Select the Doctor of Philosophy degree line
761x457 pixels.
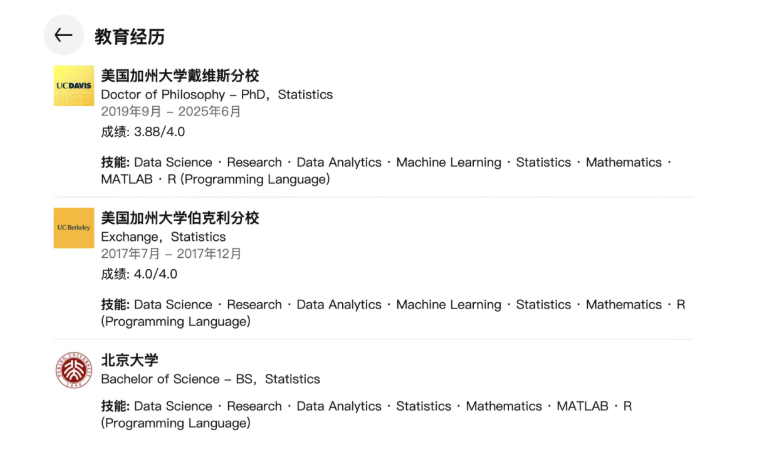pyautogui.click(x=217, y=95)
